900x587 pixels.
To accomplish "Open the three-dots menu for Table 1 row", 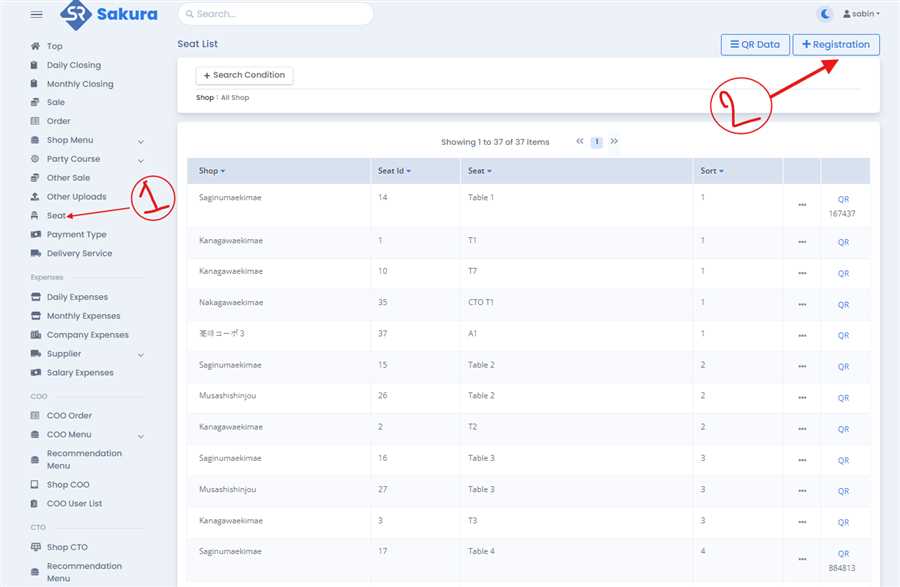I will [802, 205].
